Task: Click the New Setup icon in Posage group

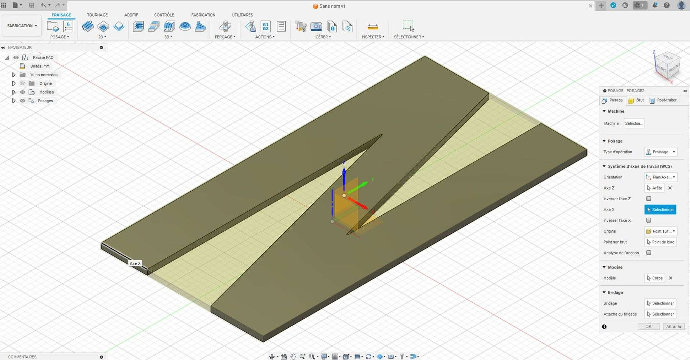Action: [53, 27]
